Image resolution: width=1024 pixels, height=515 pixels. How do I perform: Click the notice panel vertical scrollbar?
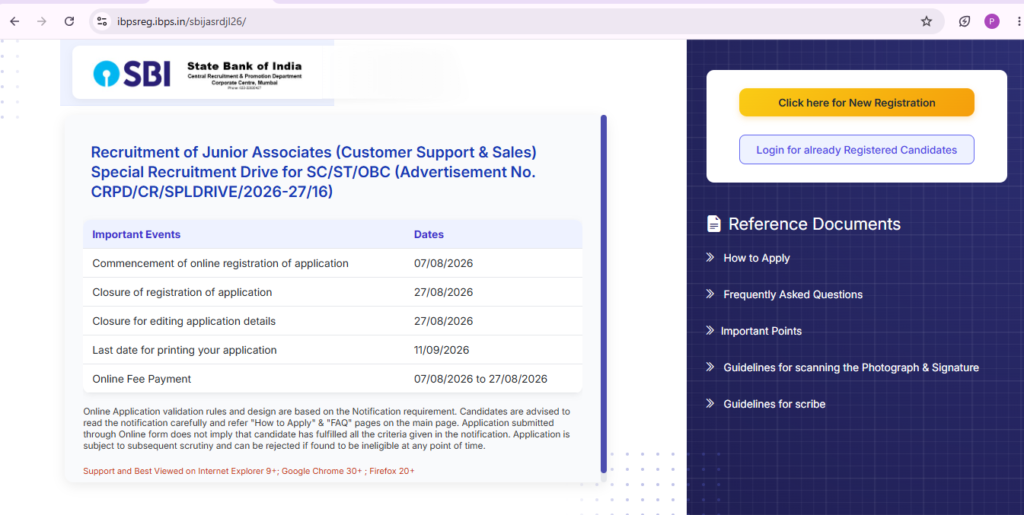pyautogui.click(x=603, y=294)
